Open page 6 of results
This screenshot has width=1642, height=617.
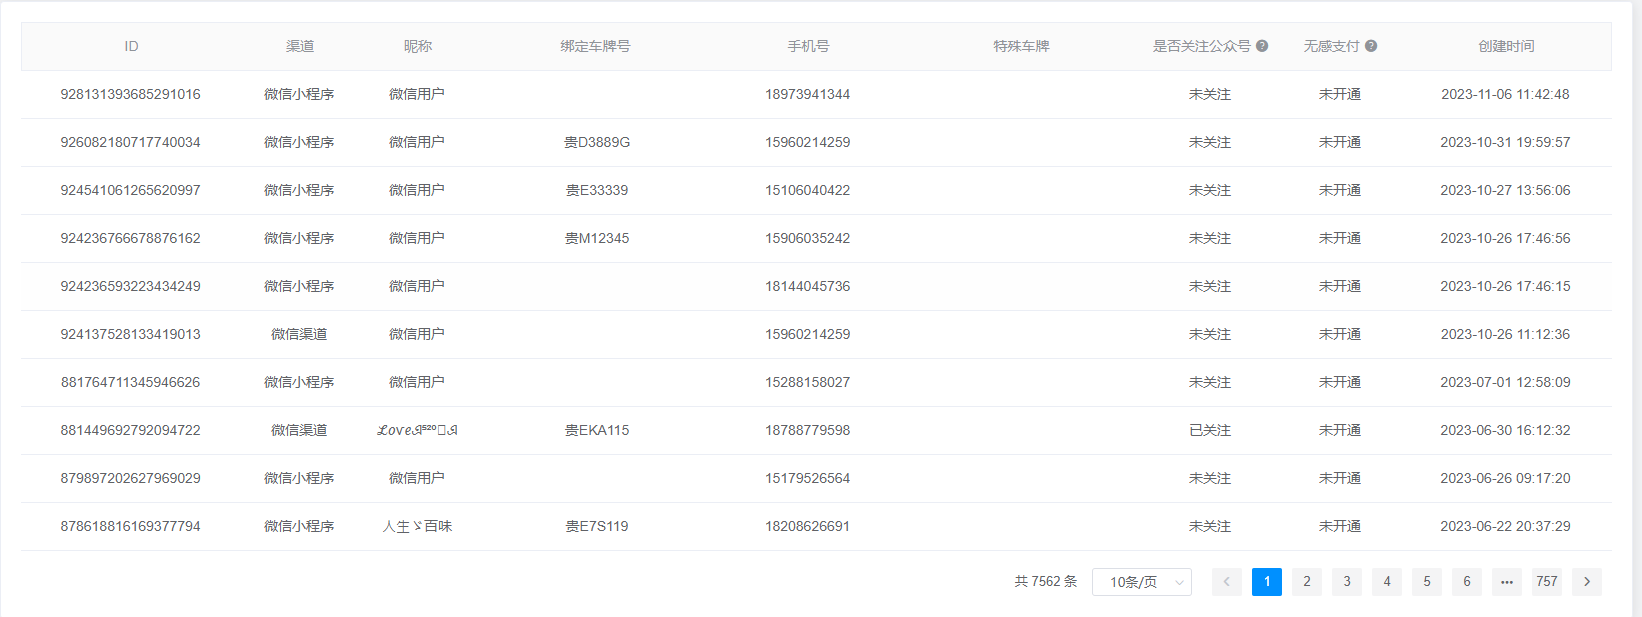click(1466, 582)
